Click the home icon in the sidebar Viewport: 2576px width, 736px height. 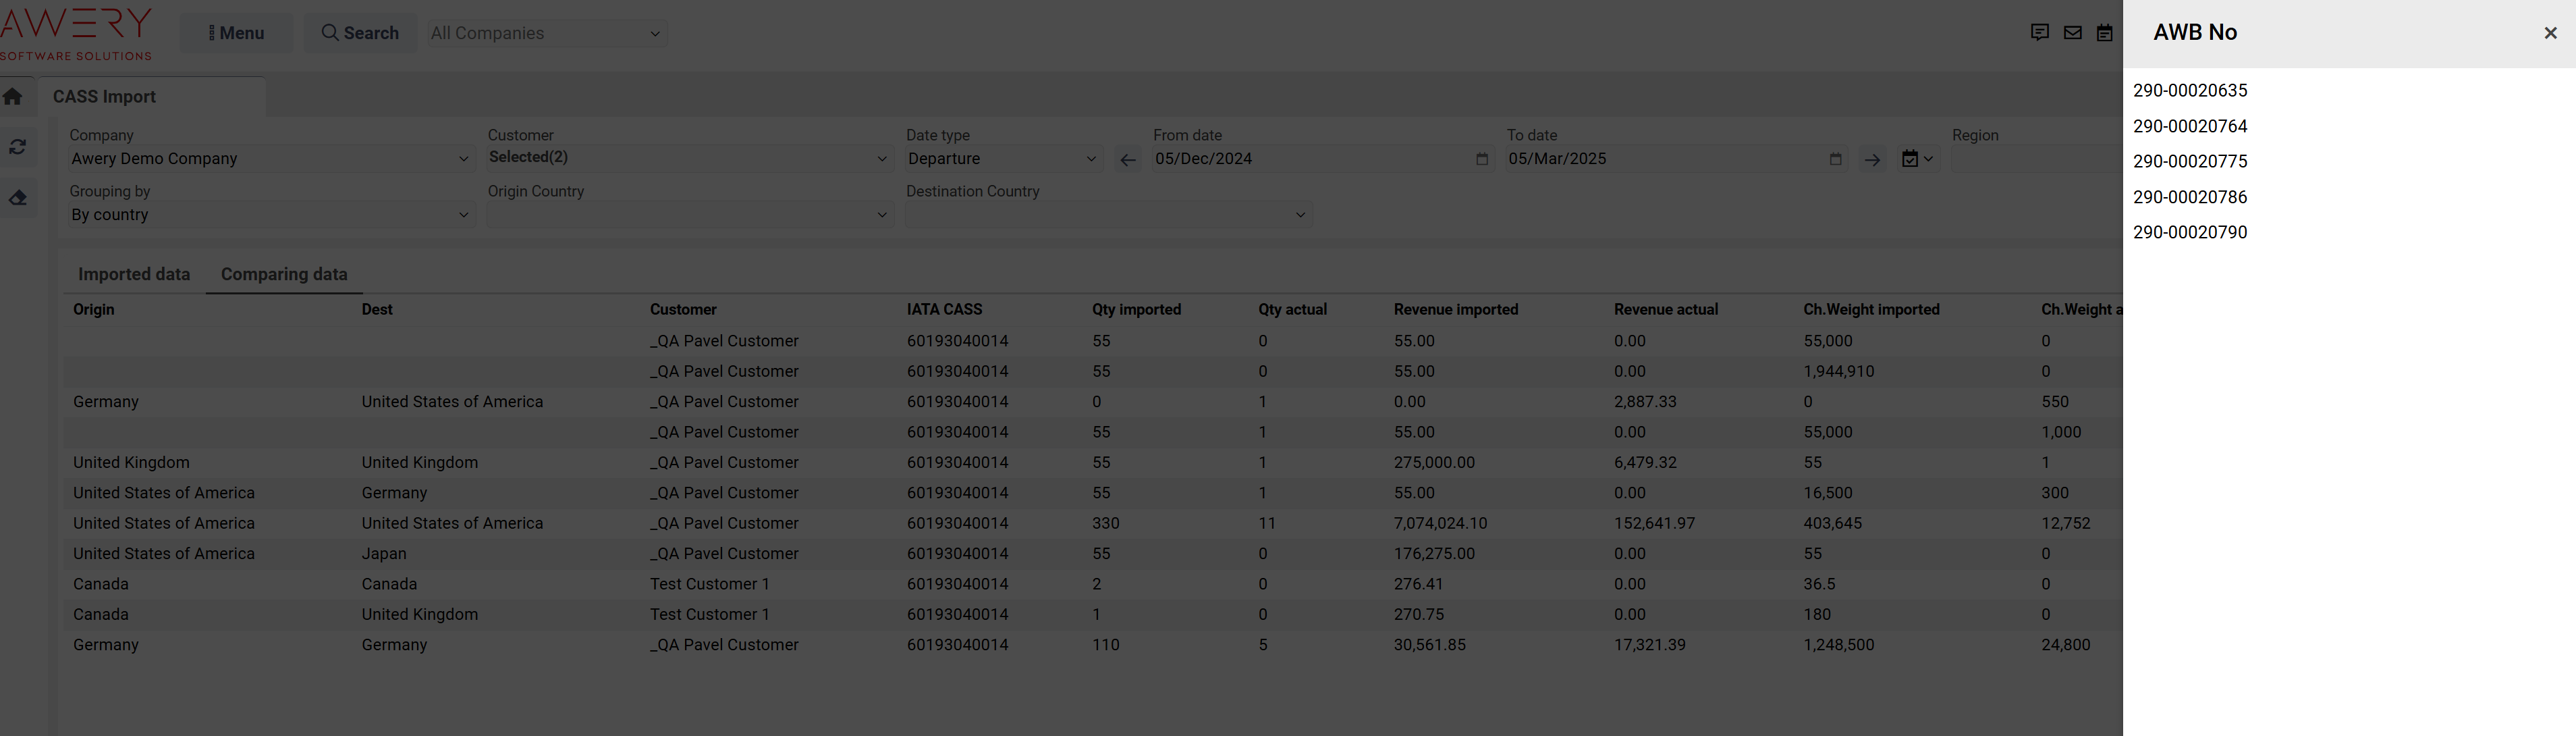click(13, 97)
